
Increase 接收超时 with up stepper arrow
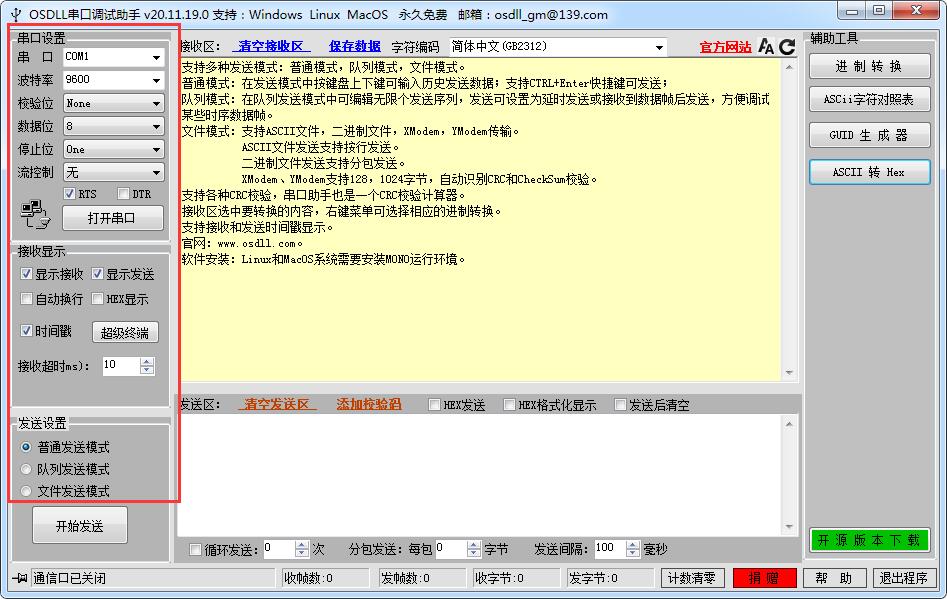coord(147,361)
